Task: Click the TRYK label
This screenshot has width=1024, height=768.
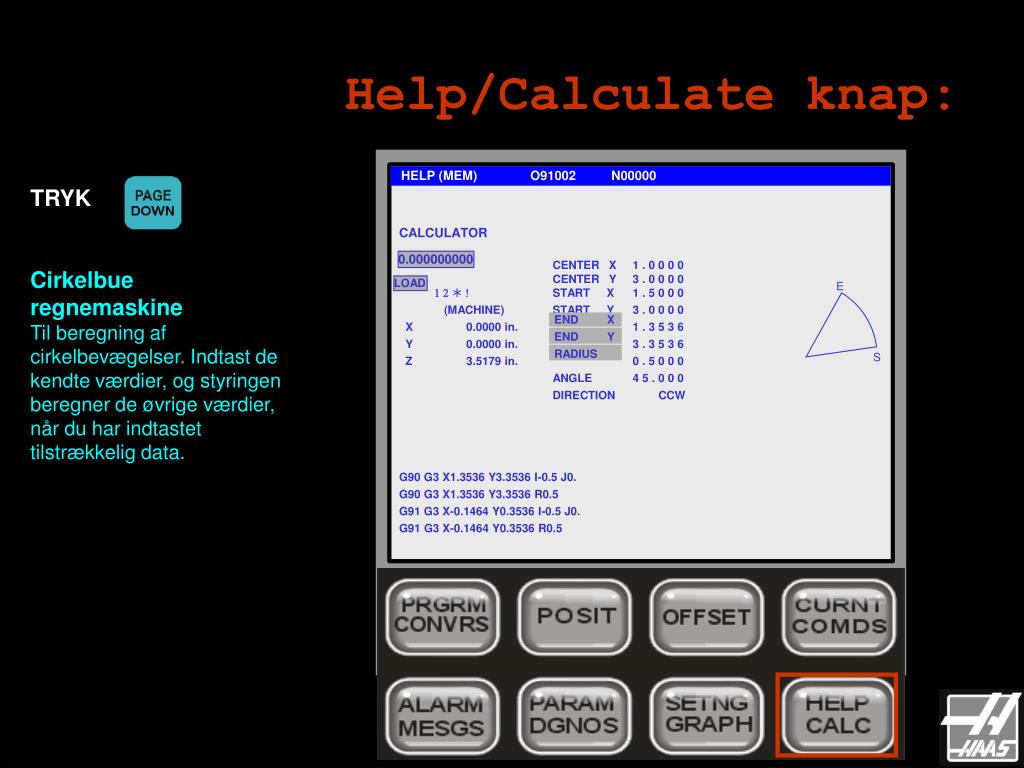Action: click(x=60, y=198)
